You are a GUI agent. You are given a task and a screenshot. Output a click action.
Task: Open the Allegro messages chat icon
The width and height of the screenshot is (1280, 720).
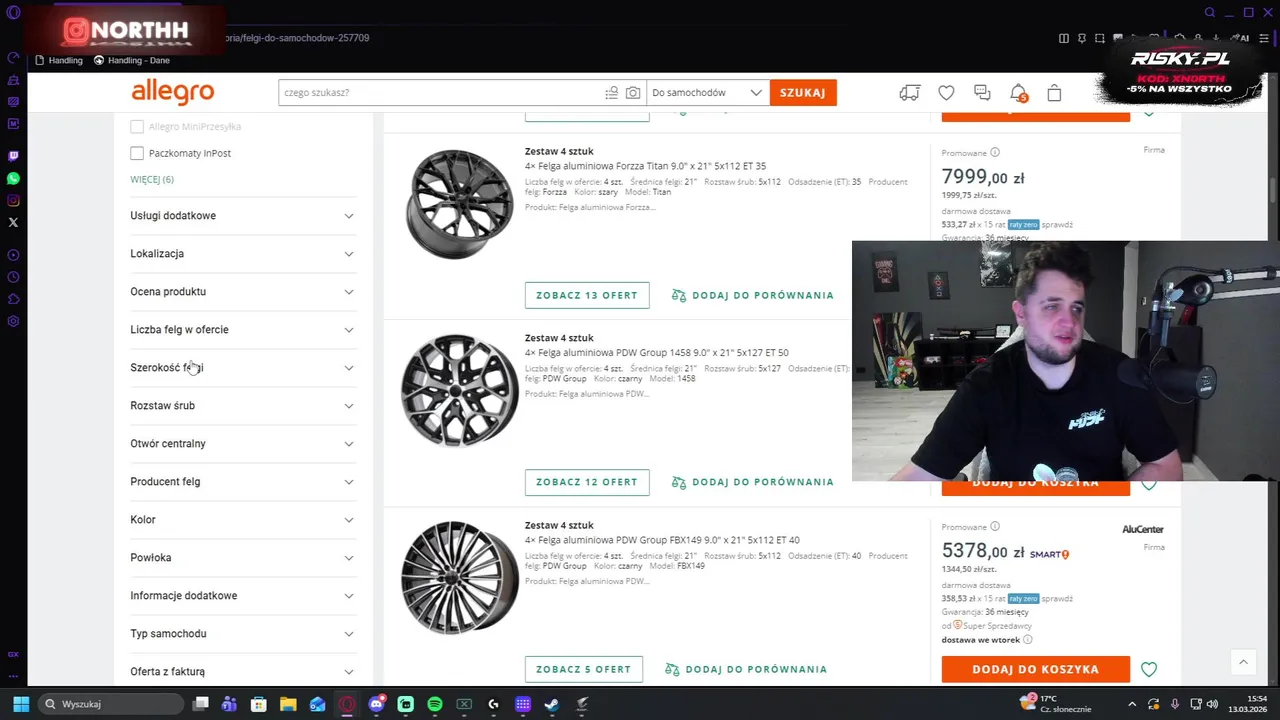tap(982, 93)
